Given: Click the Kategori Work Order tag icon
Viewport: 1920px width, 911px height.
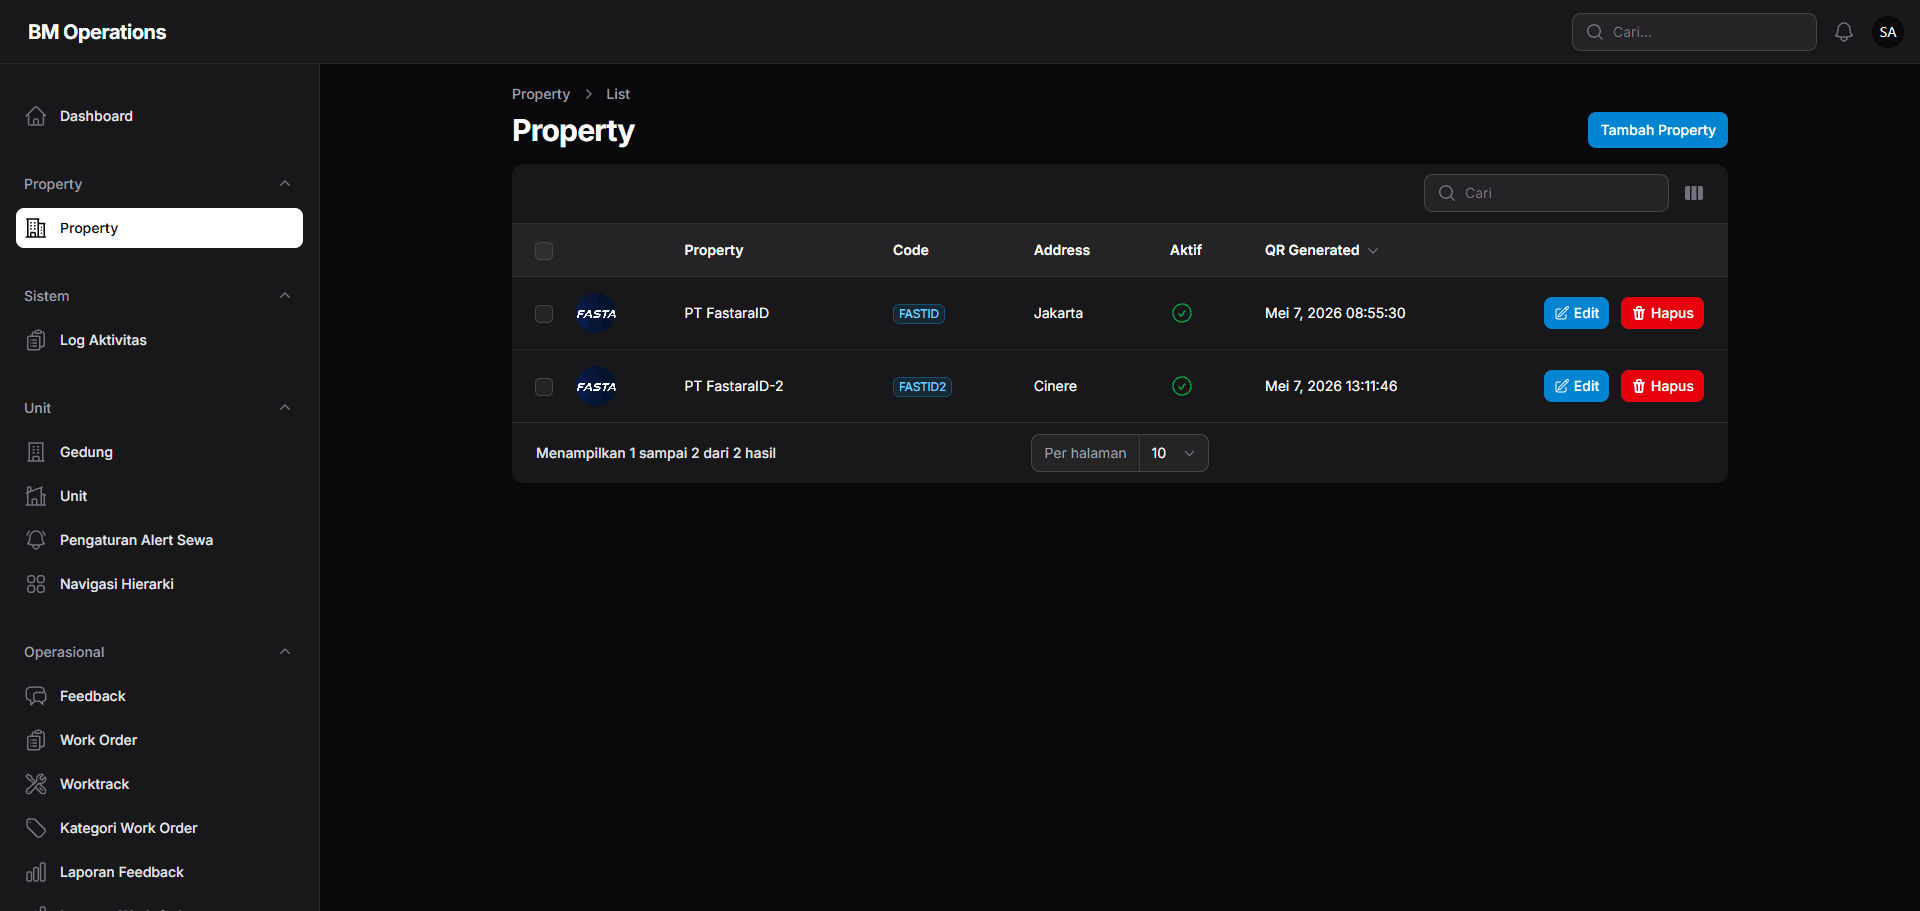Looking at the screenshot, I should [x=36, y=828].
